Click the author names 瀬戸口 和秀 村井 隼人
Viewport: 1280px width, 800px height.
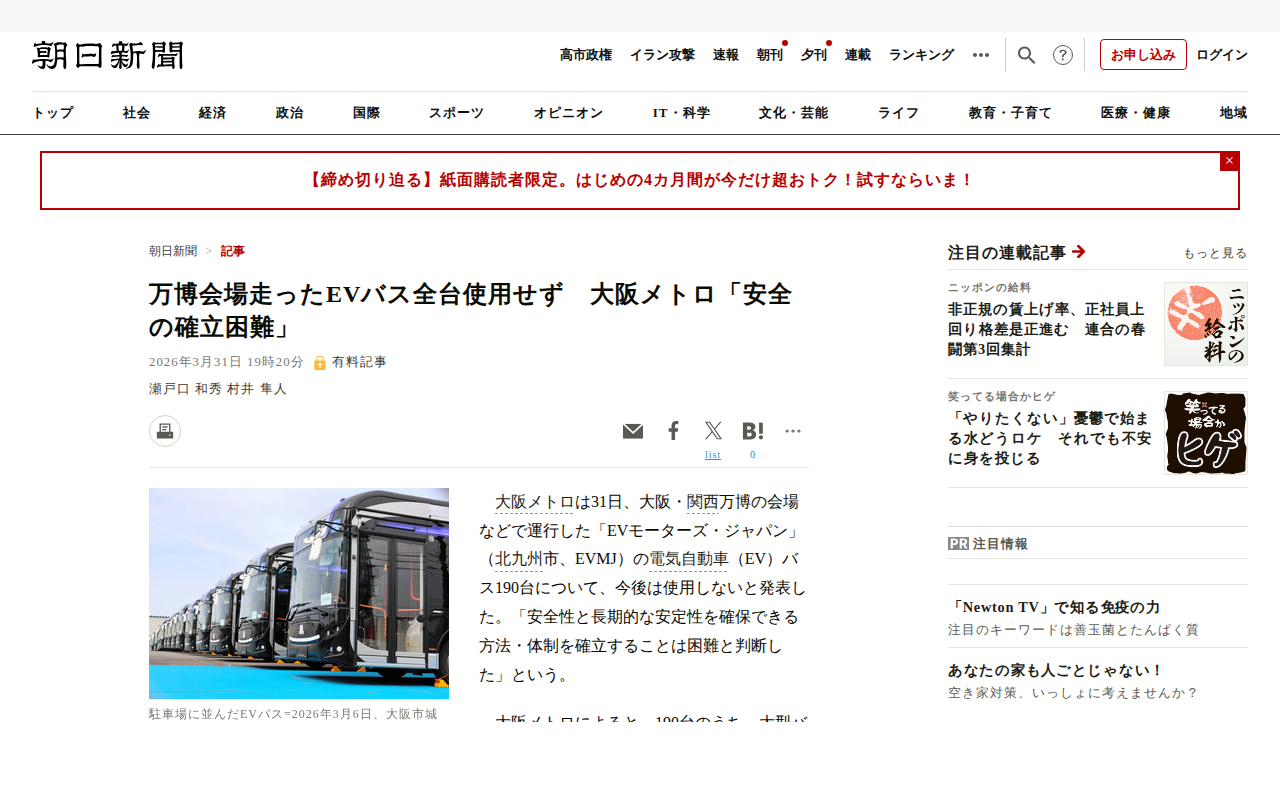[x=218, y=389]
